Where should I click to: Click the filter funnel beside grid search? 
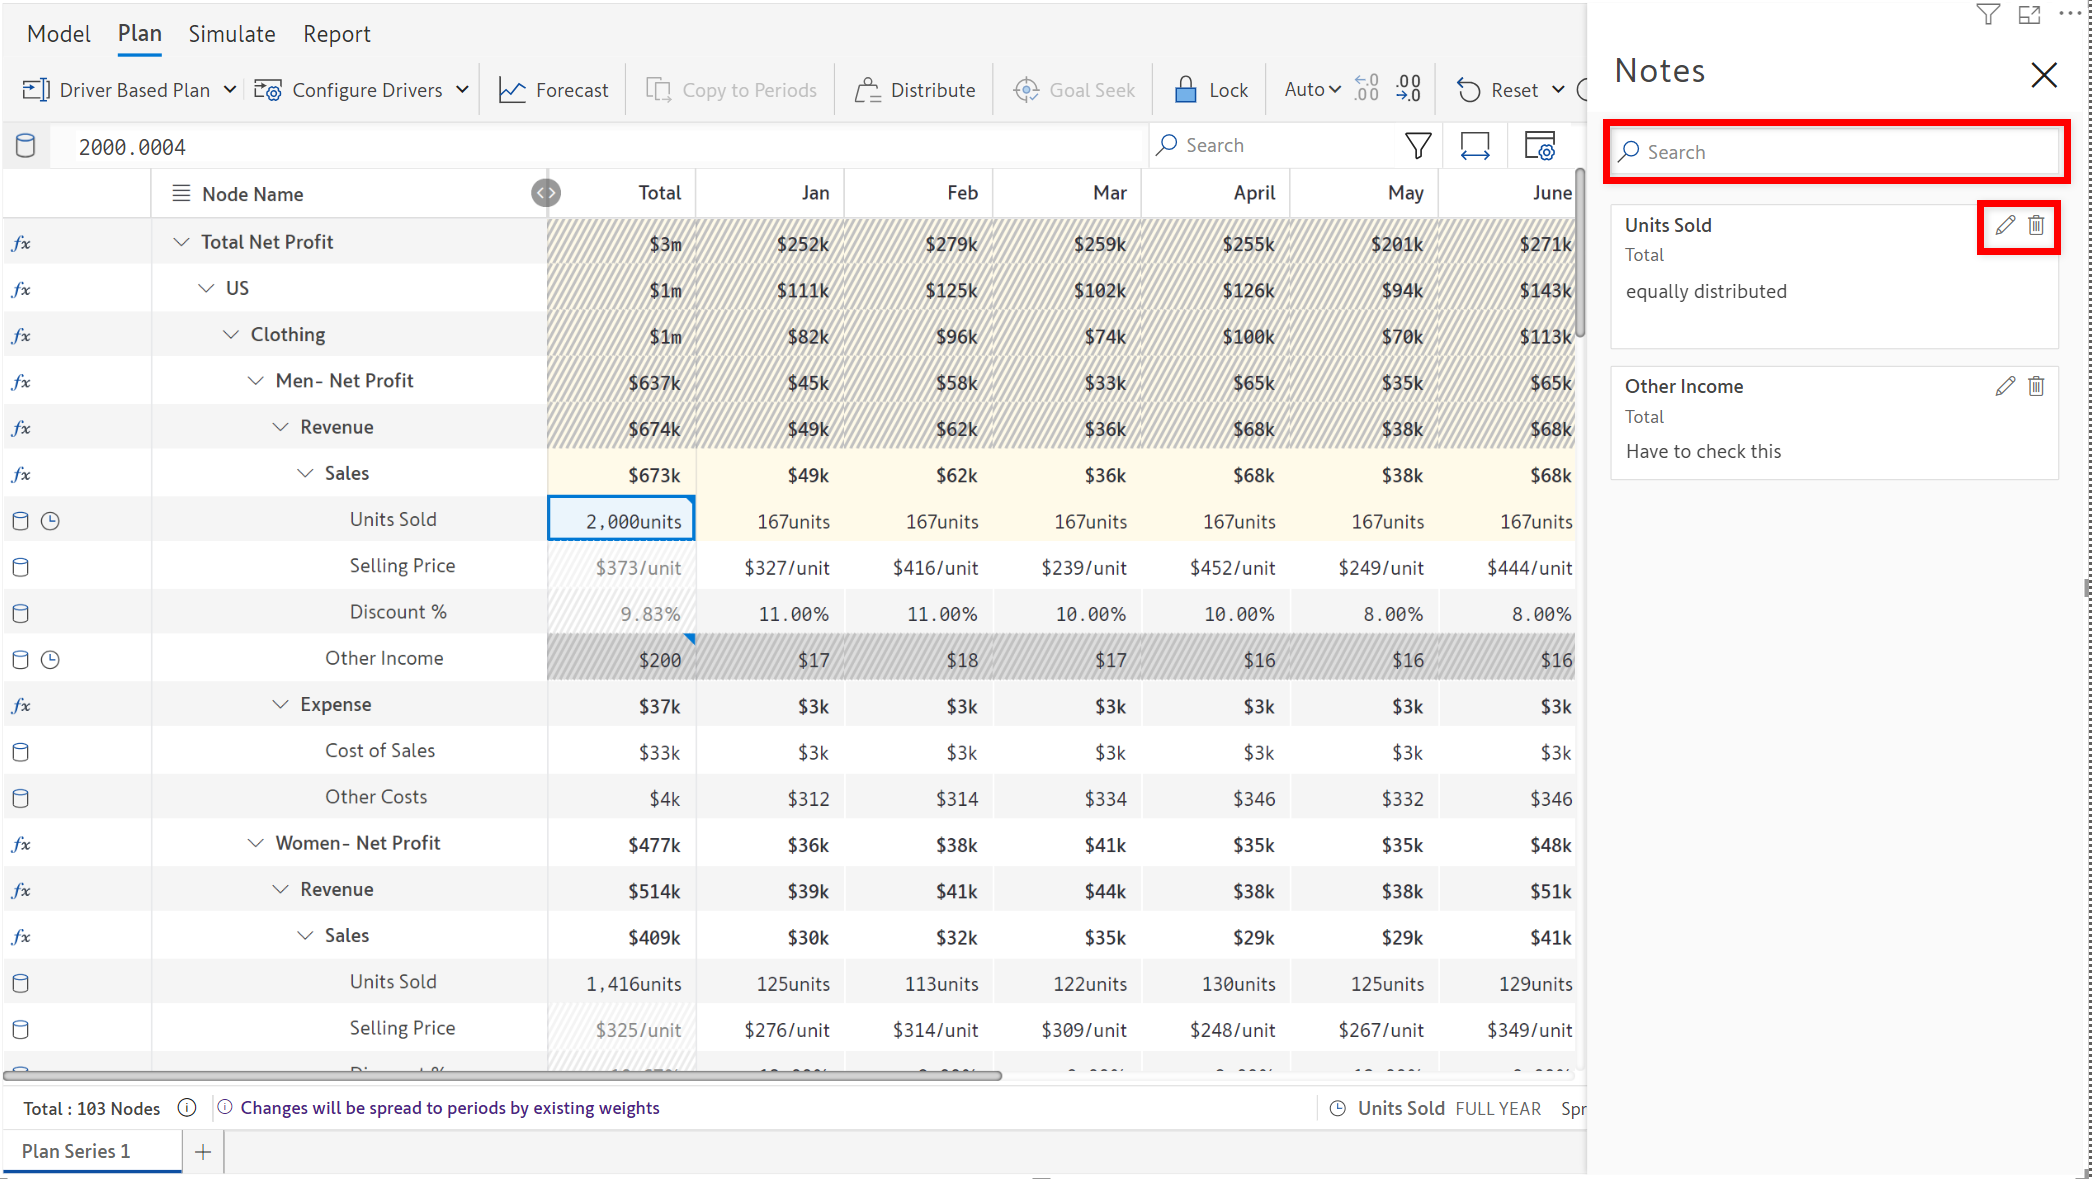pyautogui.click(x=1417, y=146)
